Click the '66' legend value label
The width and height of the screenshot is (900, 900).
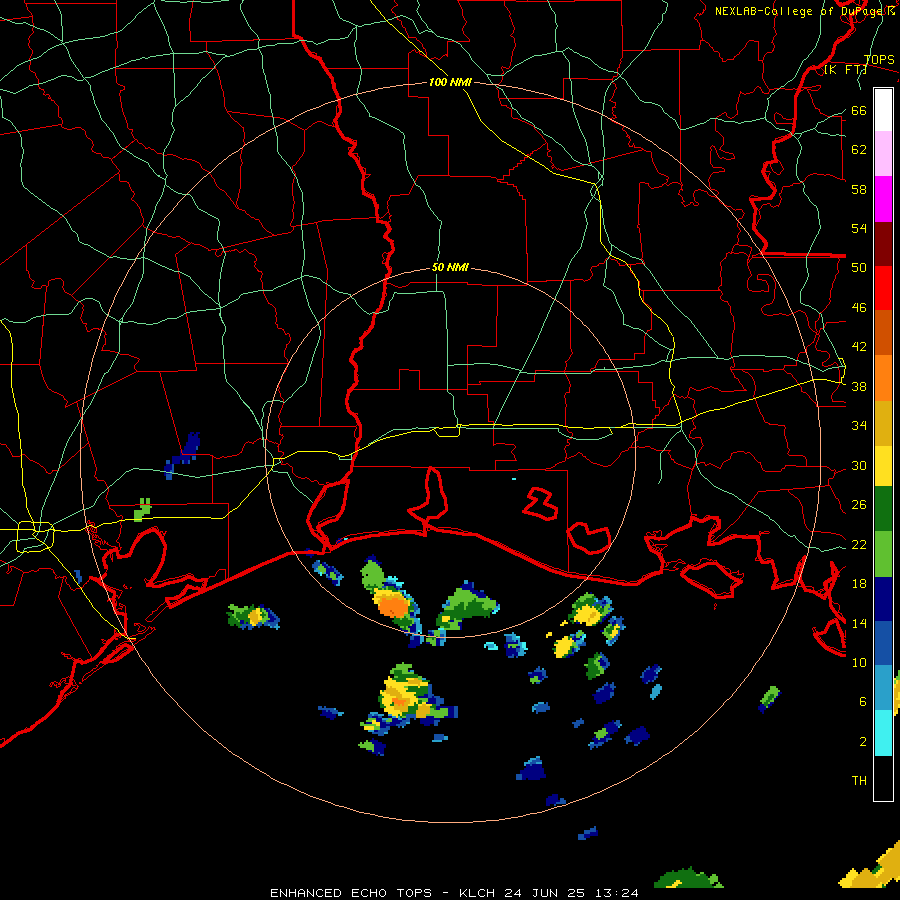(859, 110)
